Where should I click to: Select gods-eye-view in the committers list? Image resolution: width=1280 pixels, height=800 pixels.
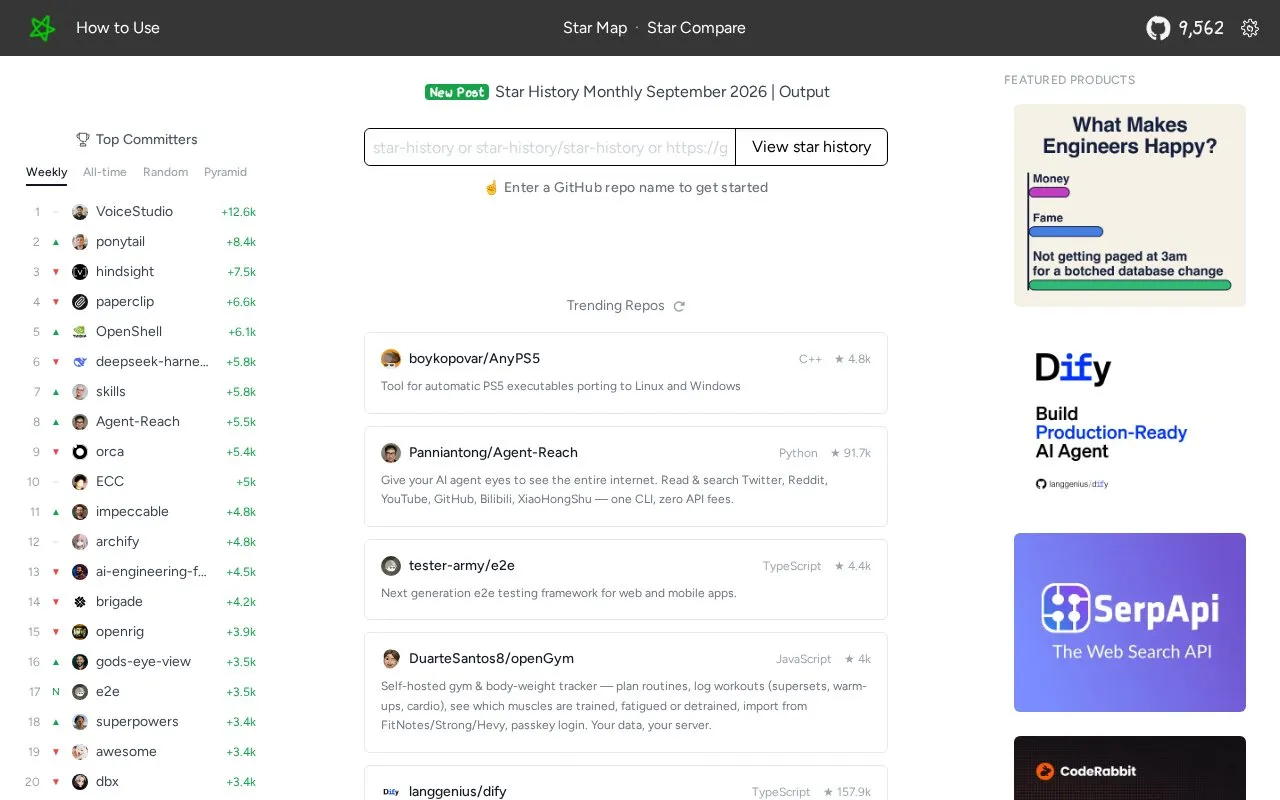[x=143, y=662]
